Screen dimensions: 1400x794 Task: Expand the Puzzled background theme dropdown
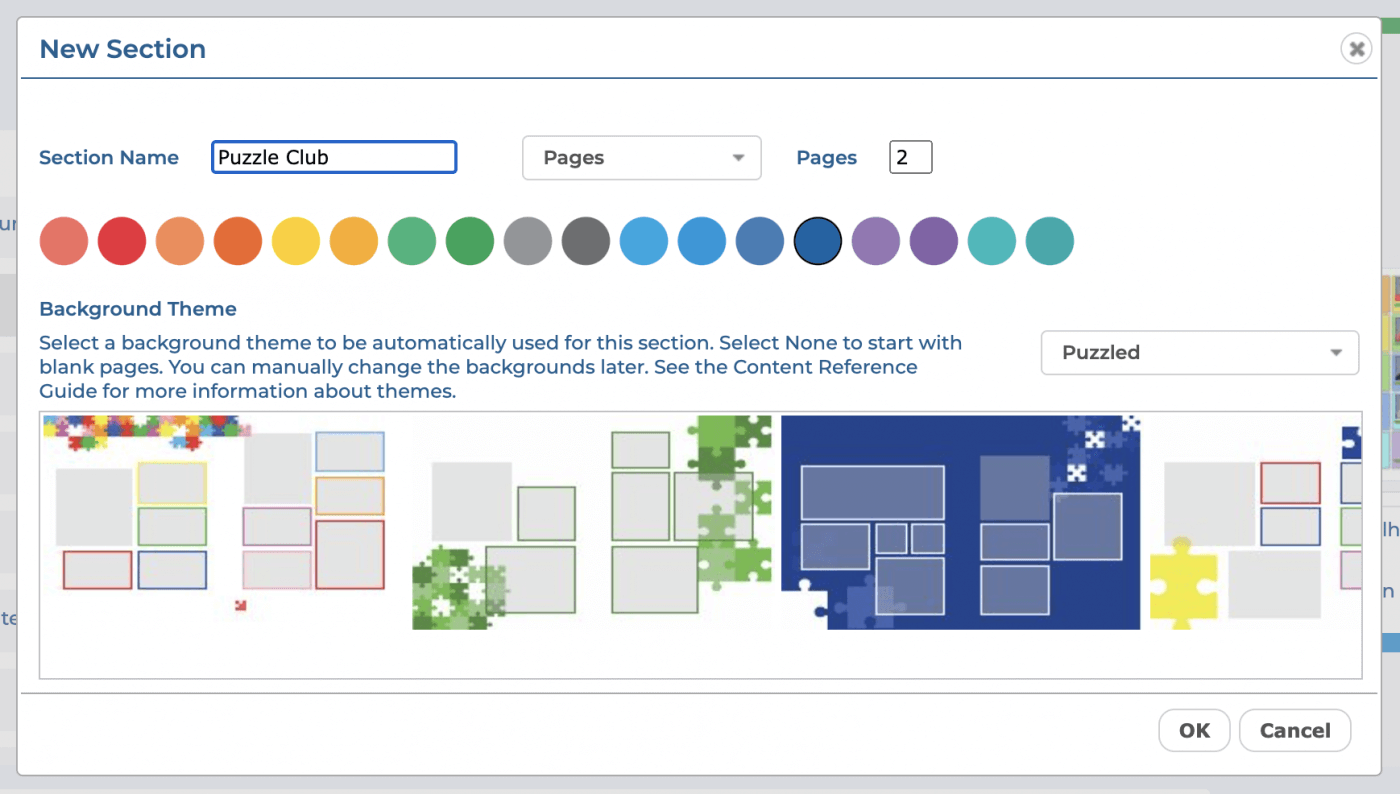pyautogui.click(x=1199, y=353)
